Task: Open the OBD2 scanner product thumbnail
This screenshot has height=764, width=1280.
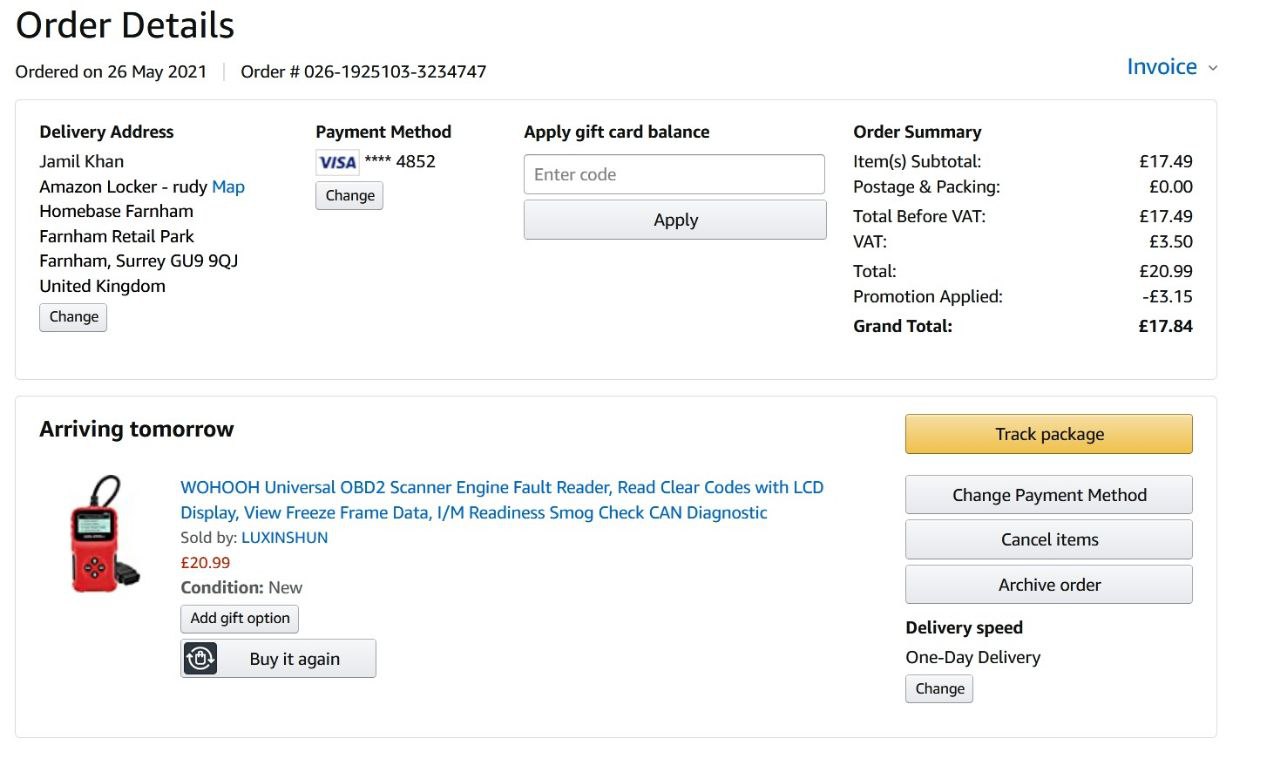Action: [x=99, y=534]
